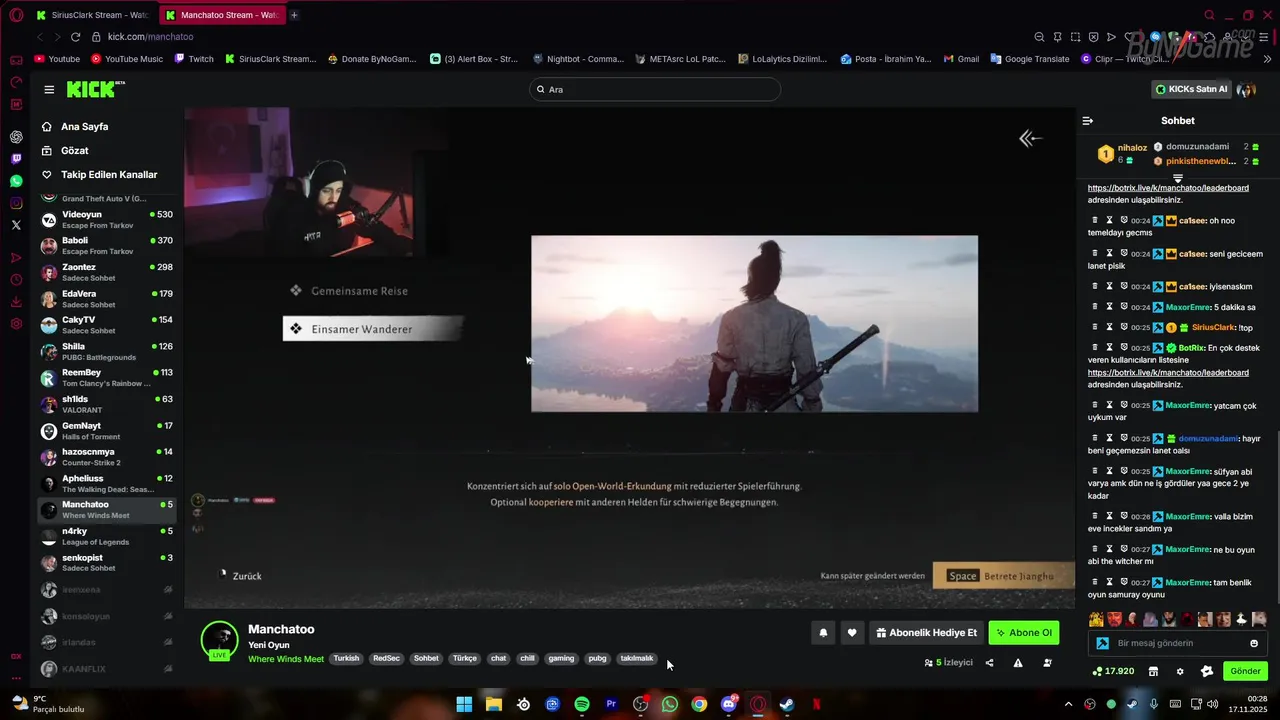
Task: Open Gözat in Kick sidebar
Action: pos(66,151)
